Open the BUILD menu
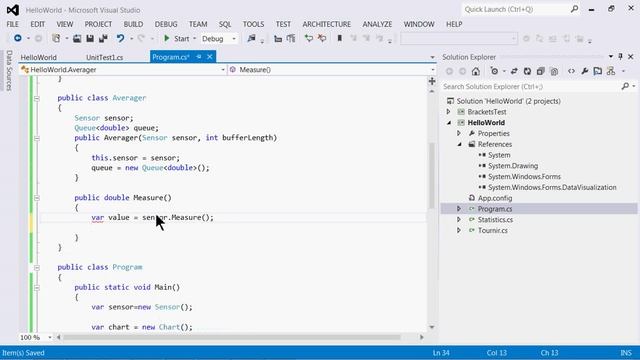The height and width of the screenshot is (360, 640). point(133,24)
